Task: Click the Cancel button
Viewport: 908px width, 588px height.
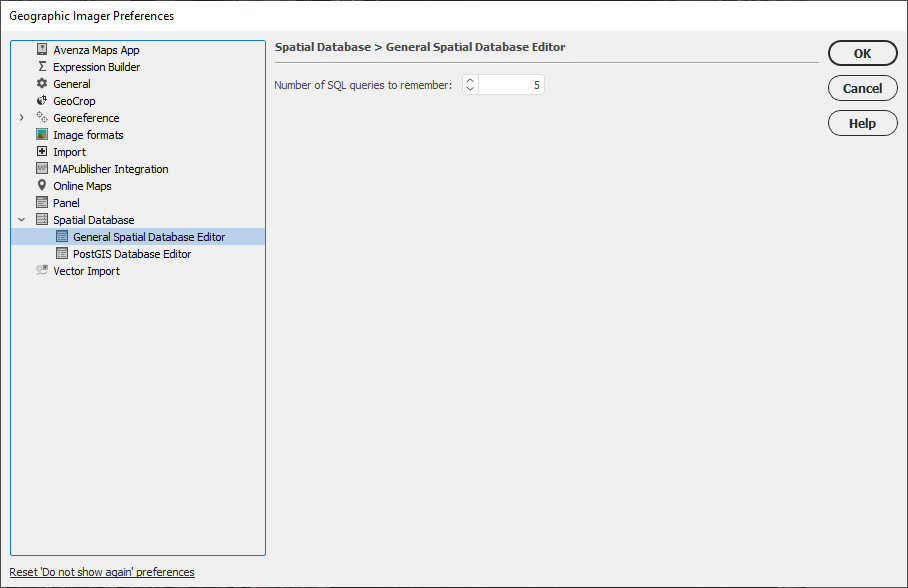Action: (x=862, y=88)
